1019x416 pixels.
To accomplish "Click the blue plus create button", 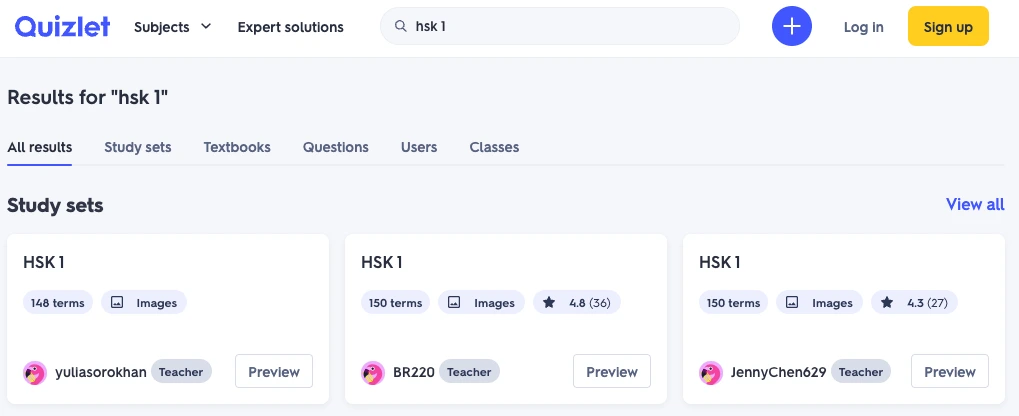I will pos(792,27).
